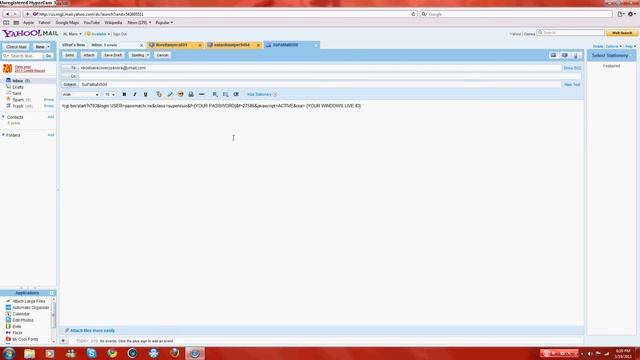Click the text alignment icon in toolbar
The width and height of the screenshot is (640, 360).
[x=215, y=94]
